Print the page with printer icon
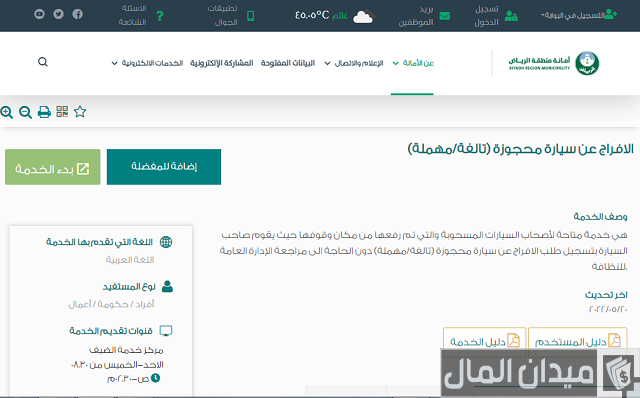 44,112
